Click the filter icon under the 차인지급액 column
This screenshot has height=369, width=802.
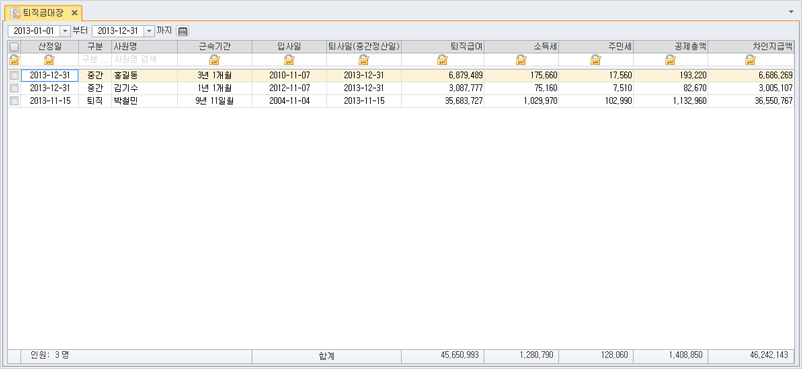point(750,60)
